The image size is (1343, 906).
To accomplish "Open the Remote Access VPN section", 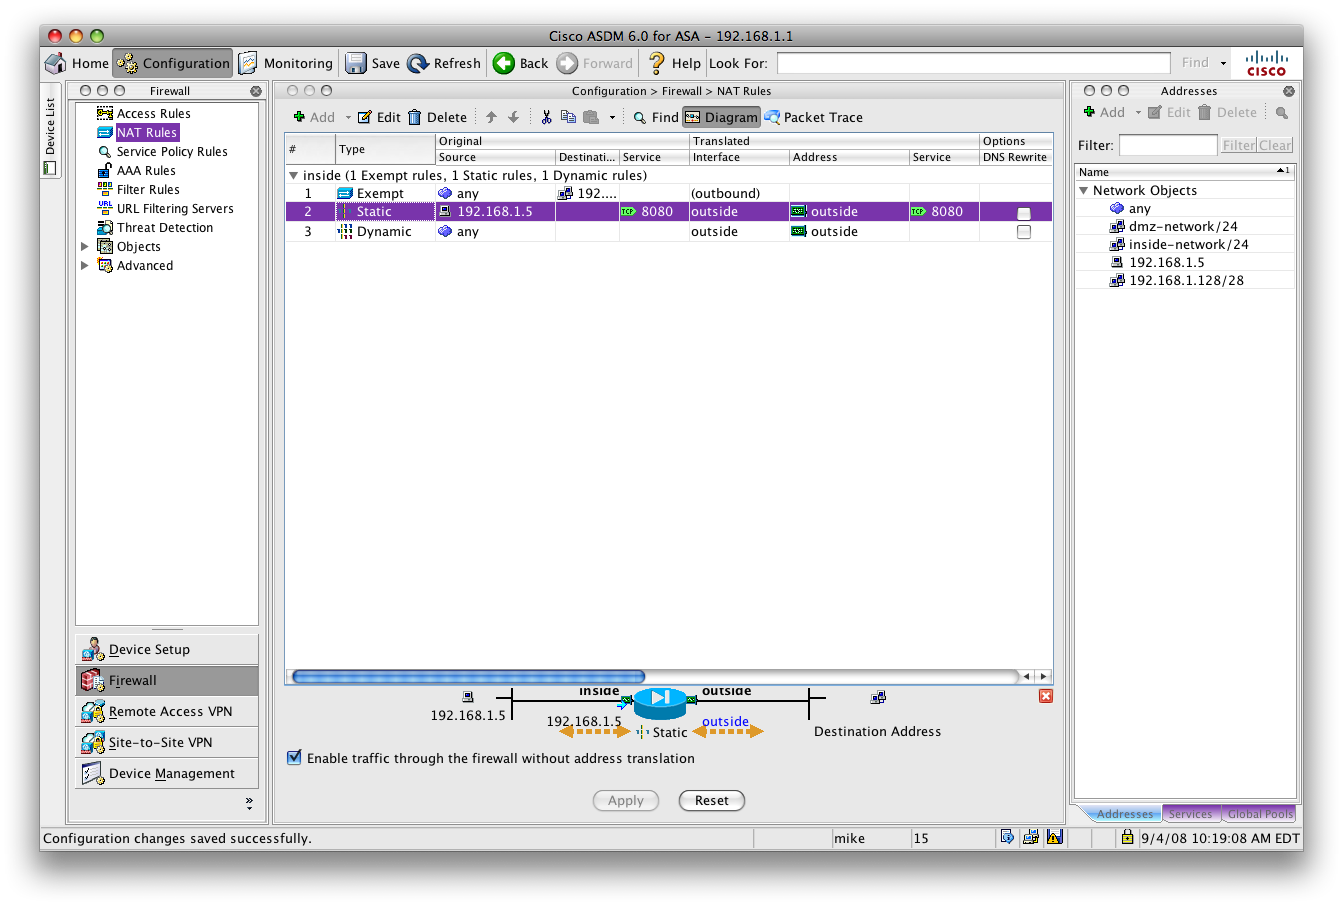I will pos(167,711).
